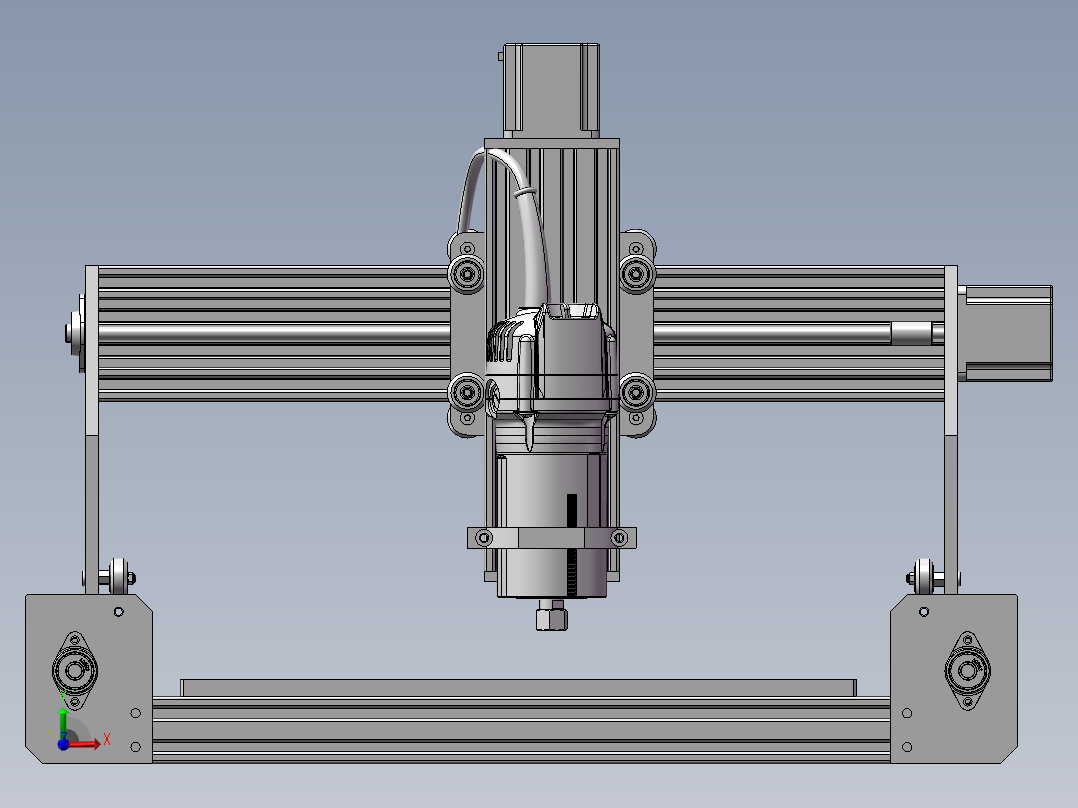
Task: Select the lower-left V-wheel on the carriage
Action: (467, 393)
